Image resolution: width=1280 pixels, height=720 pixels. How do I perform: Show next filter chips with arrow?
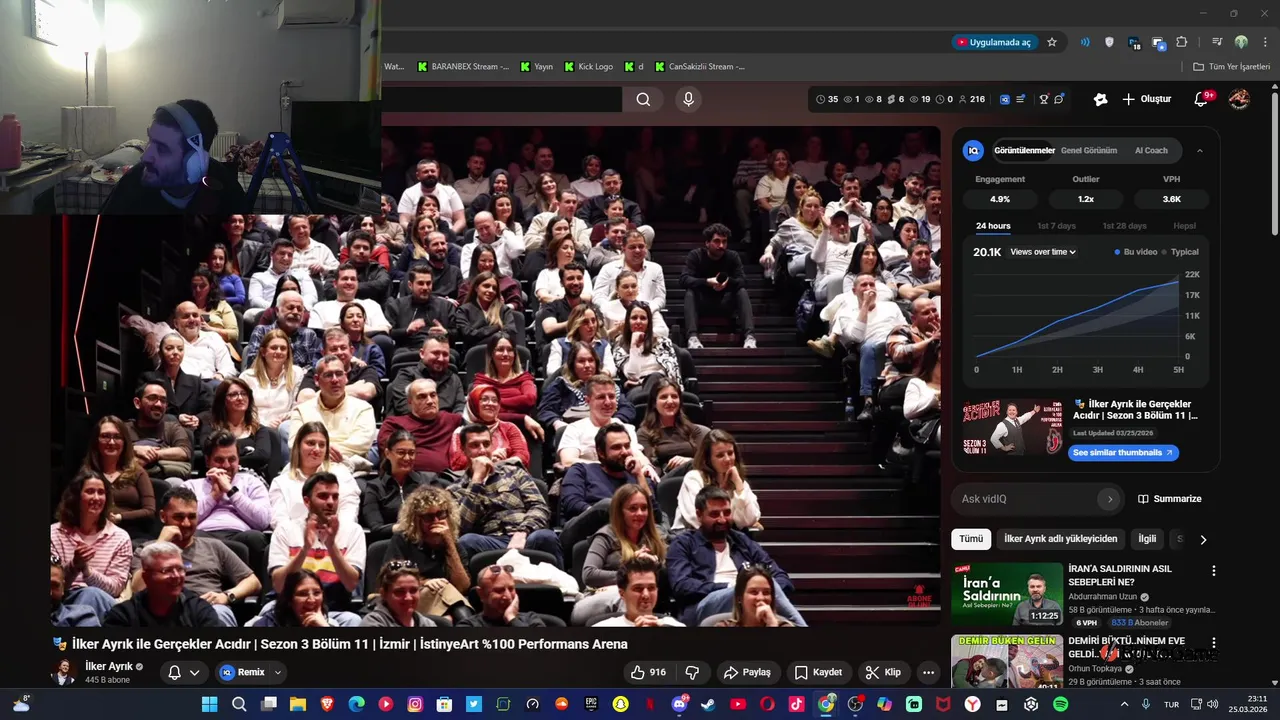[x=1203, y=539]
